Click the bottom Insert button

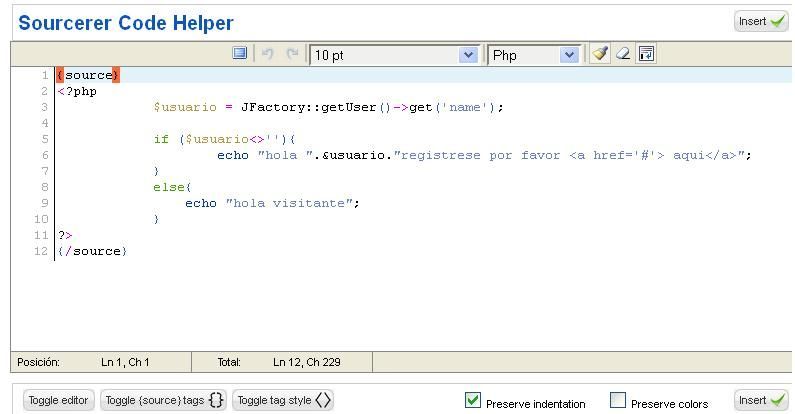[761, 400]
